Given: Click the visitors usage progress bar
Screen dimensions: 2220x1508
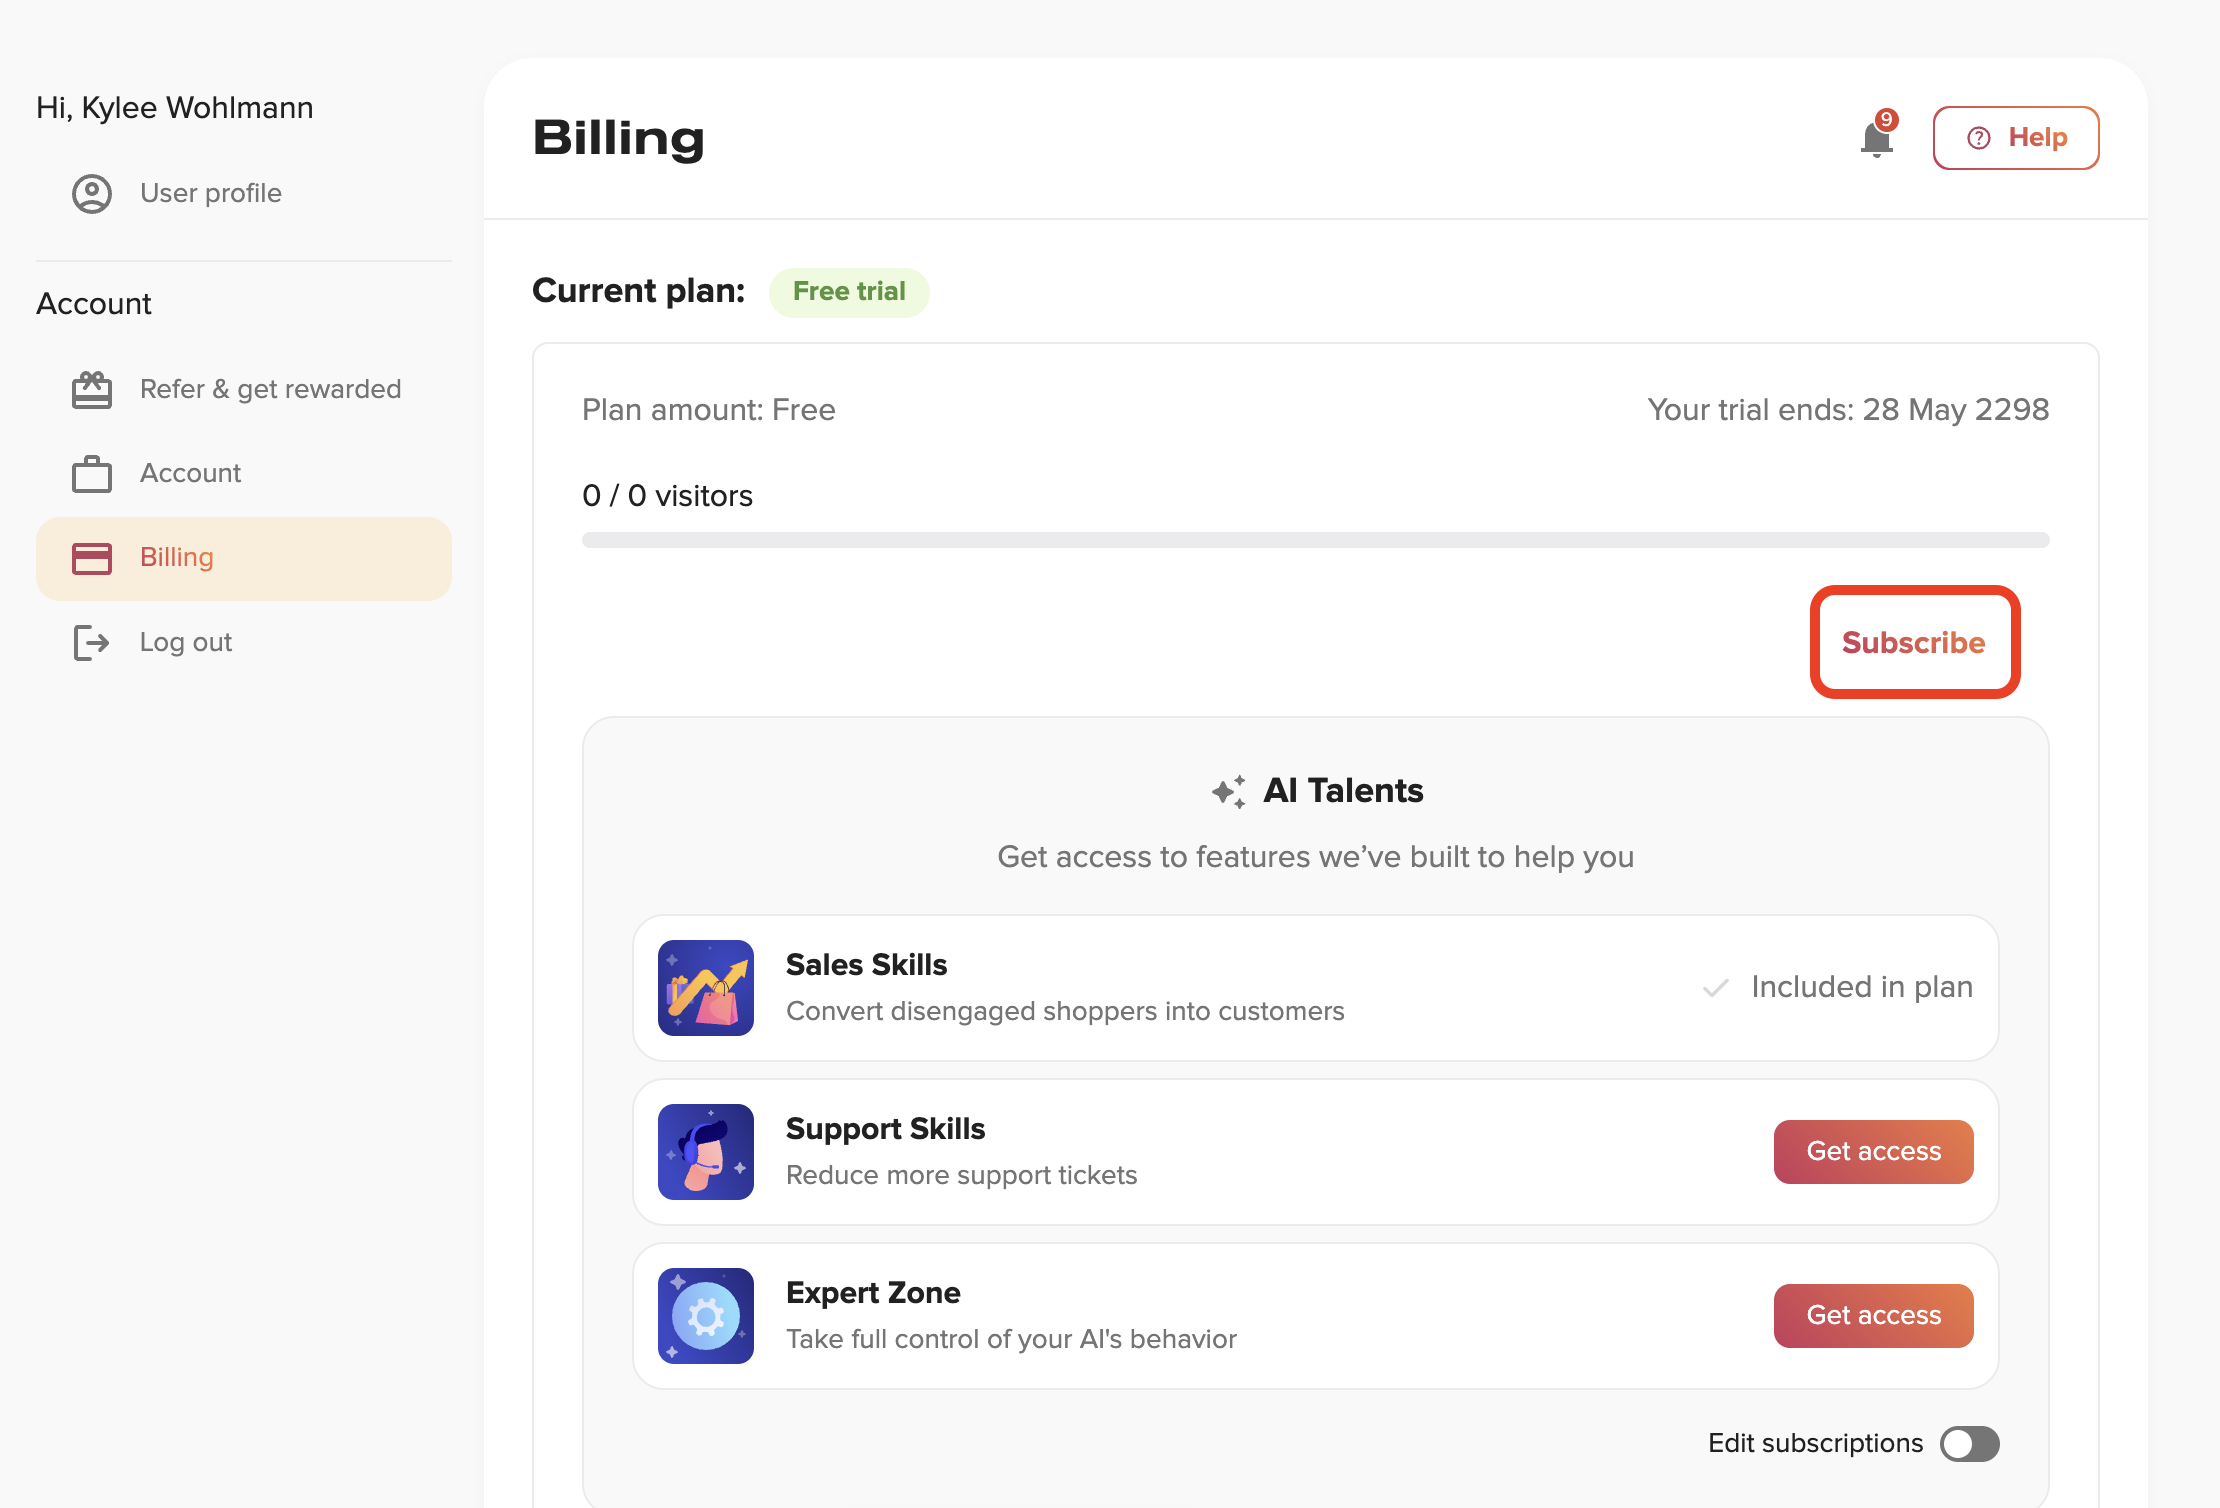Looking at the screenshot, I should pos(1316,540).
